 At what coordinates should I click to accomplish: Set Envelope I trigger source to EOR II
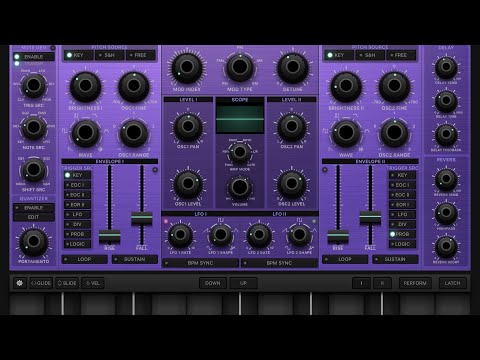coord(77,205)
